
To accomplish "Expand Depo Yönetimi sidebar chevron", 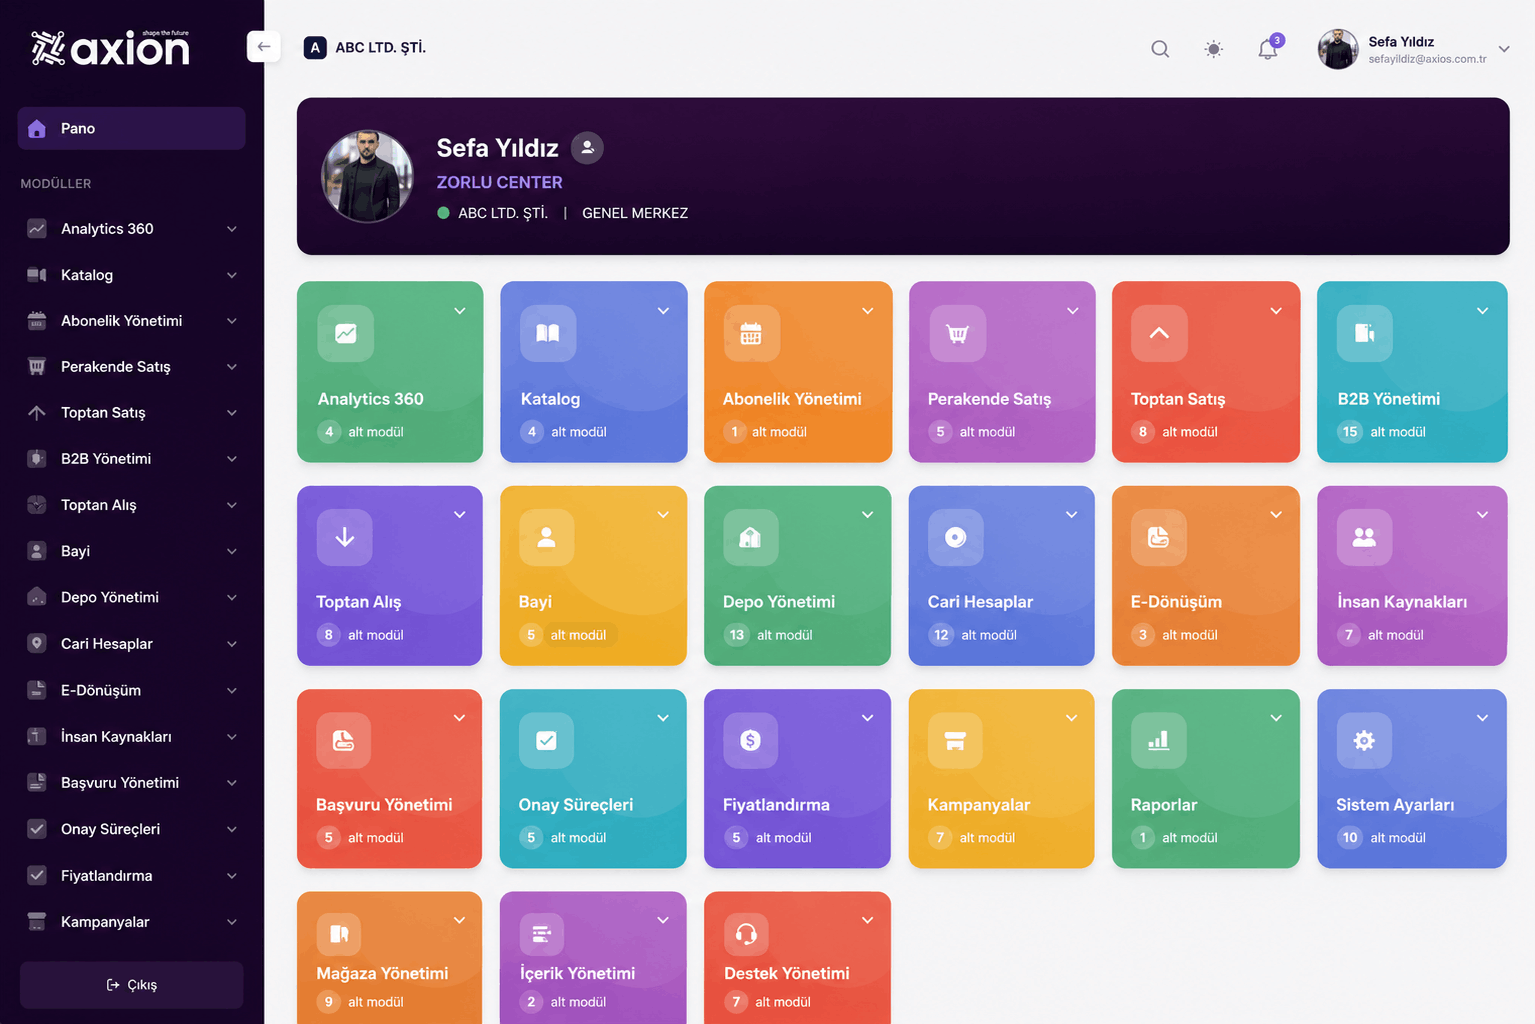I will point(232,598).
